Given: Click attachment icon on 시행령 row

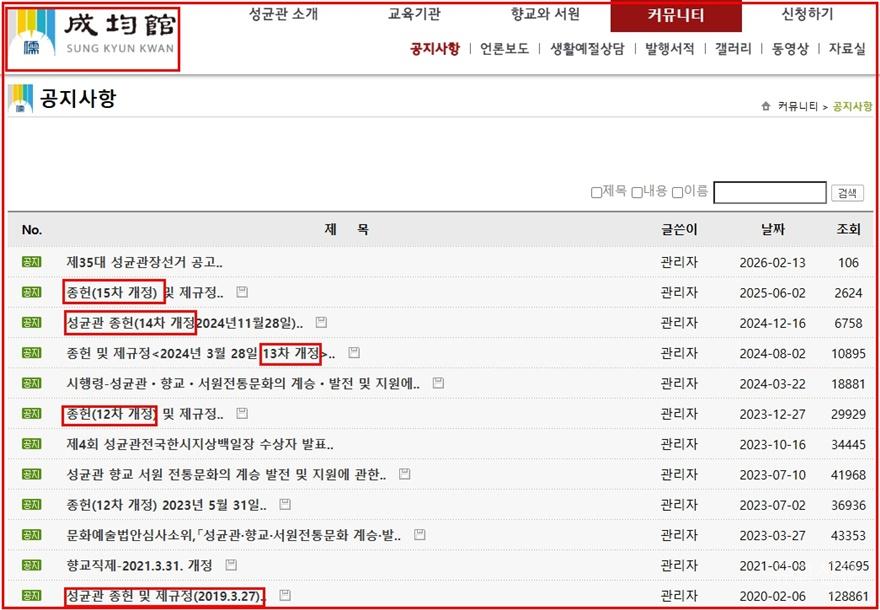Looking at the screenshot, I should click(438, 383).
